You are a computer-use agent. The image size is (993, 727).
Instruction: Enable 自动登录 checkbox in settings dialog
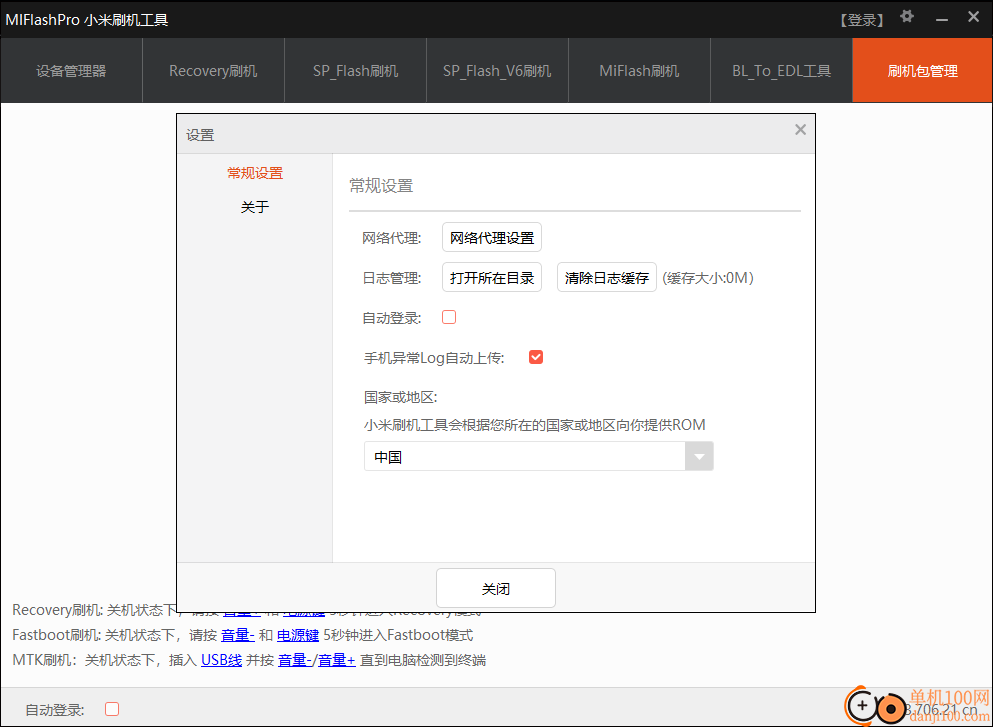[x=449, y=317]
